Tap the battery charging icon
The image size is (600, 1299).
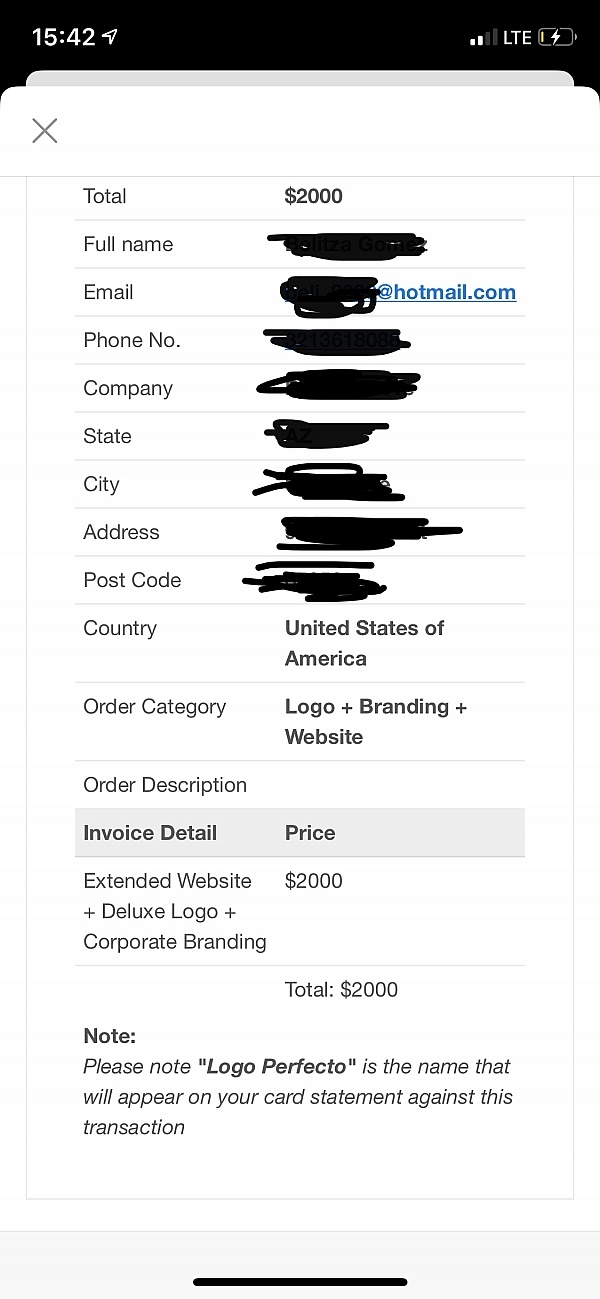pos(557,38)
